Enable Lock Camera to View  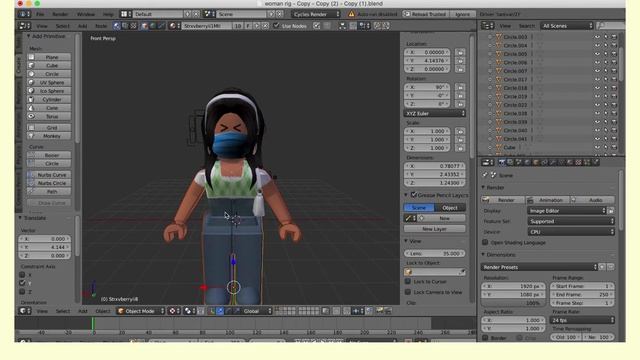(x=407, y=292)
